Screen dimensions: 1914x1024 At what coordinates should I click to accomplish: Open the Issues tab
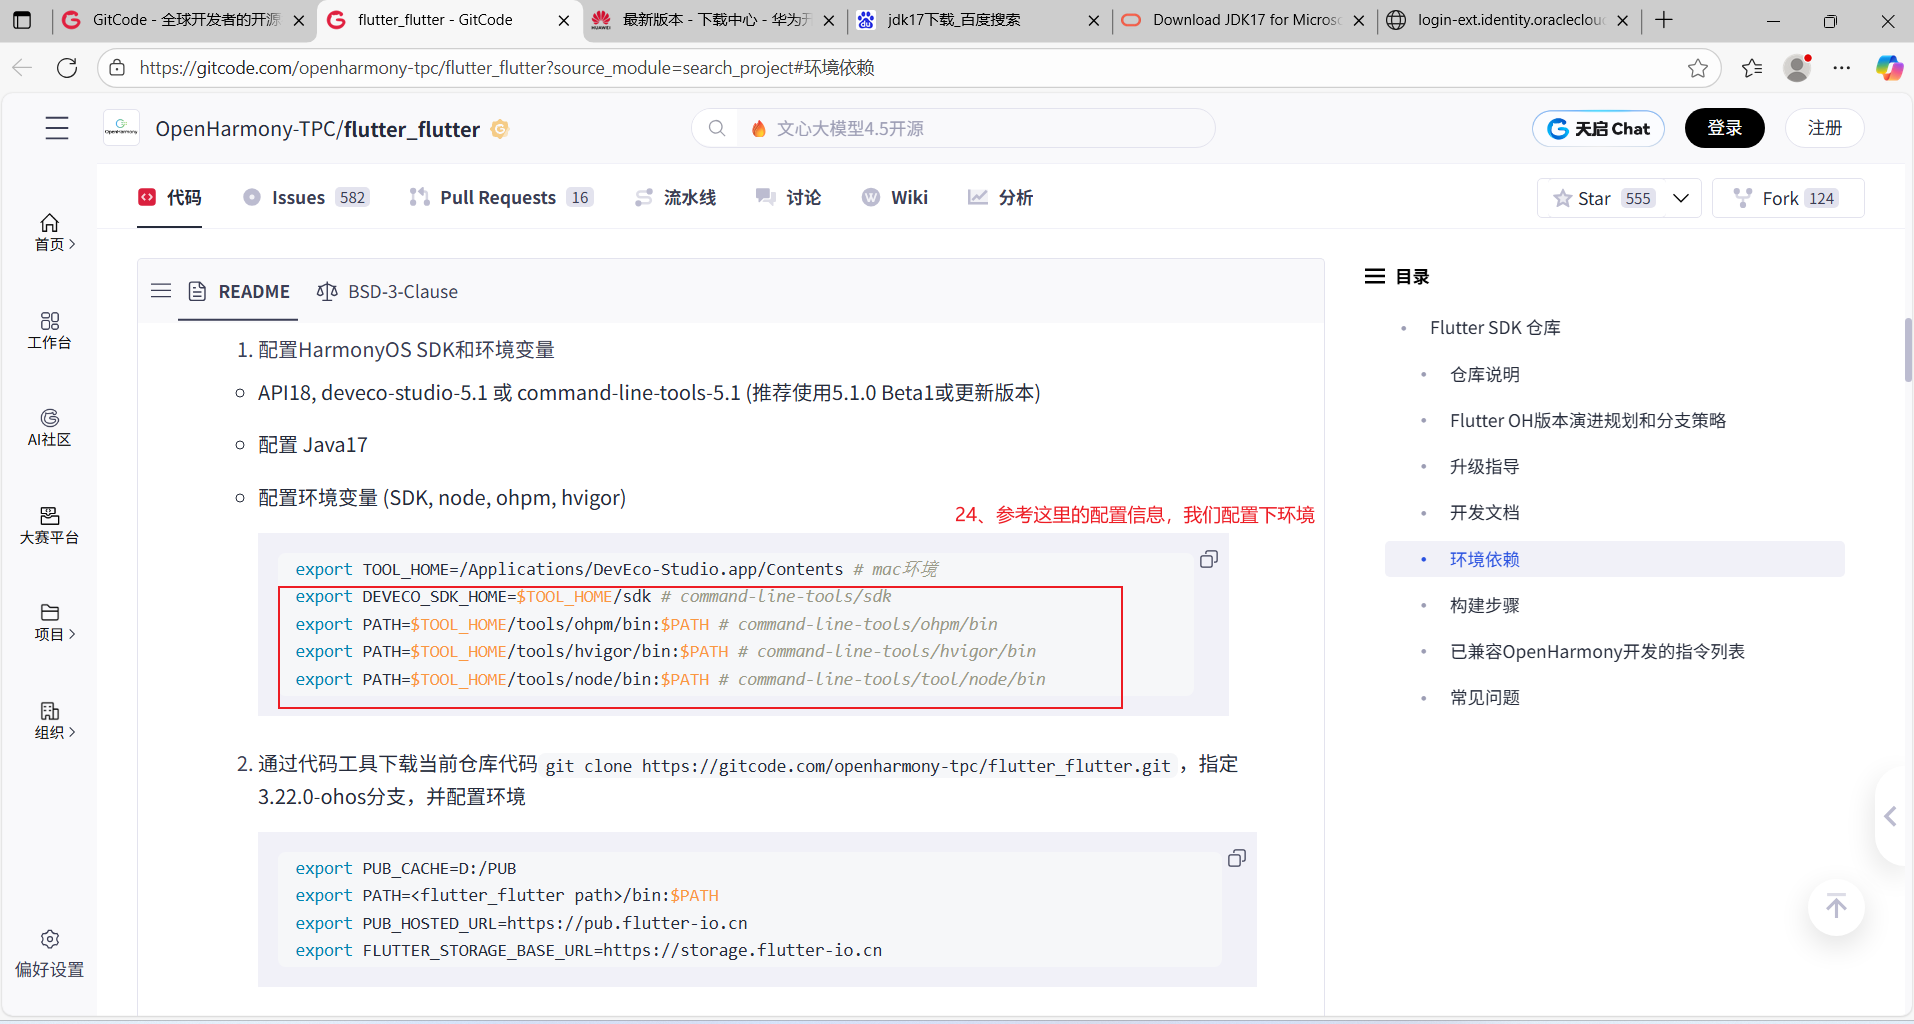[306, 198]
